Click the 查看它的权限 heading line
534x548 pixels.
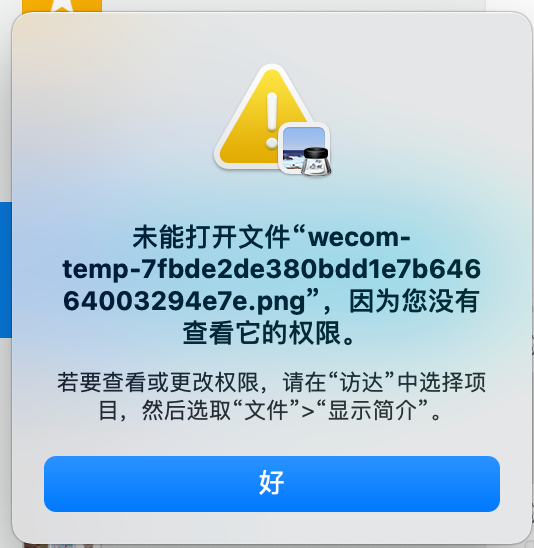point(268,333)
